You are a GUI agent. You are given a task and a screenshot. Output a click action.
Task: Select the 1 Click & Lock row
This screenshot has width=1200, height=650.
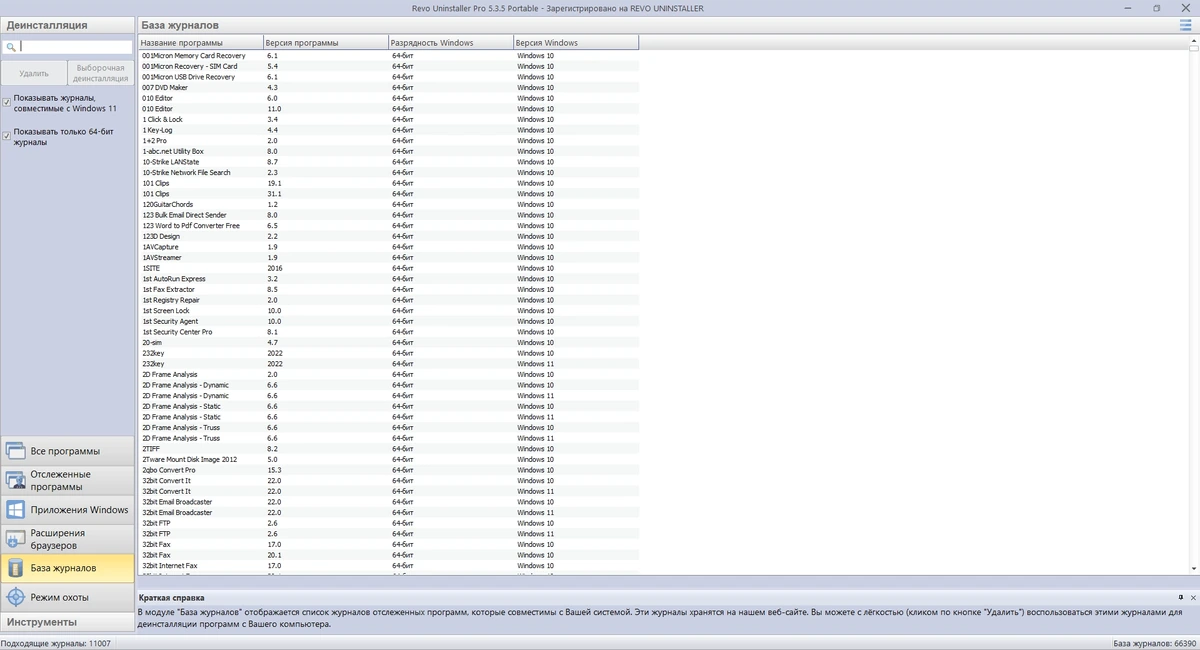click(x=388, y=119)
